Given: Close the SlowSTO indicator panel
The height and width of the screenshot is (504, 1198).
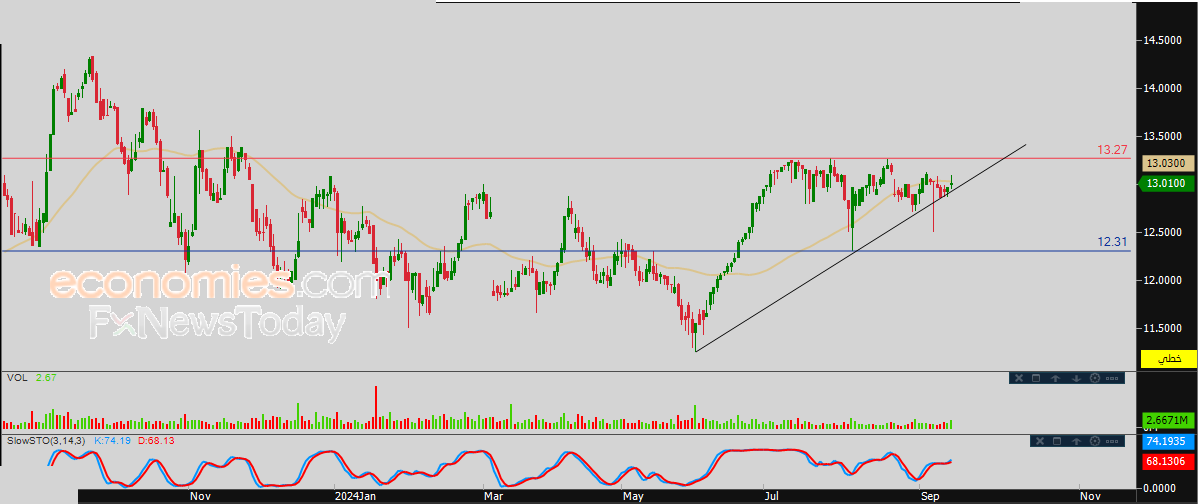Looking at the screenshot, I should tap(1038, 441).
